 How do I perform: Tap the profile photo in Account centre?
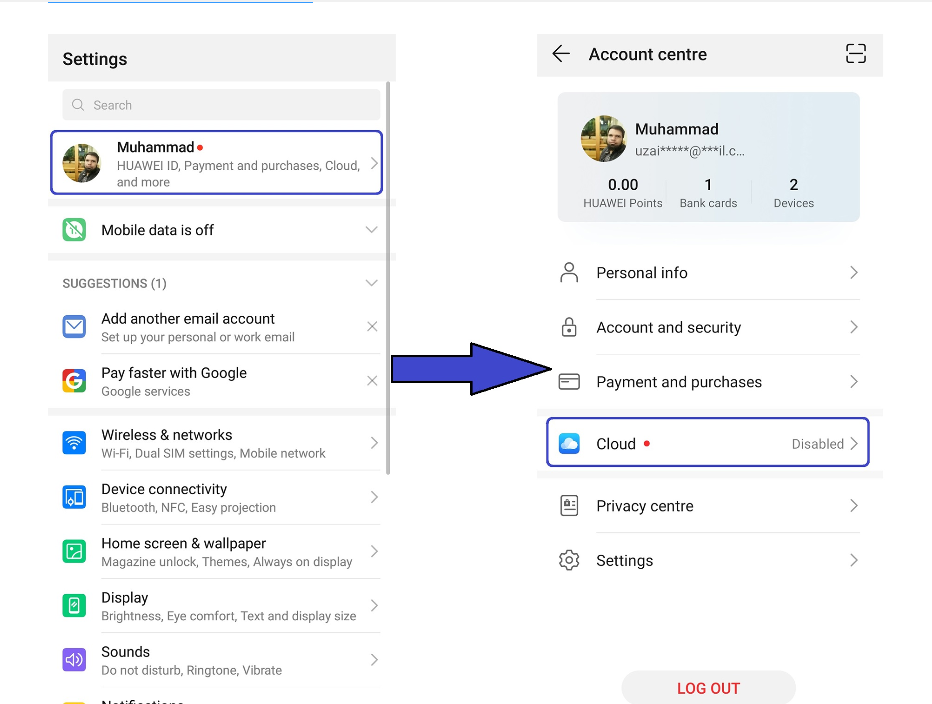604,139
